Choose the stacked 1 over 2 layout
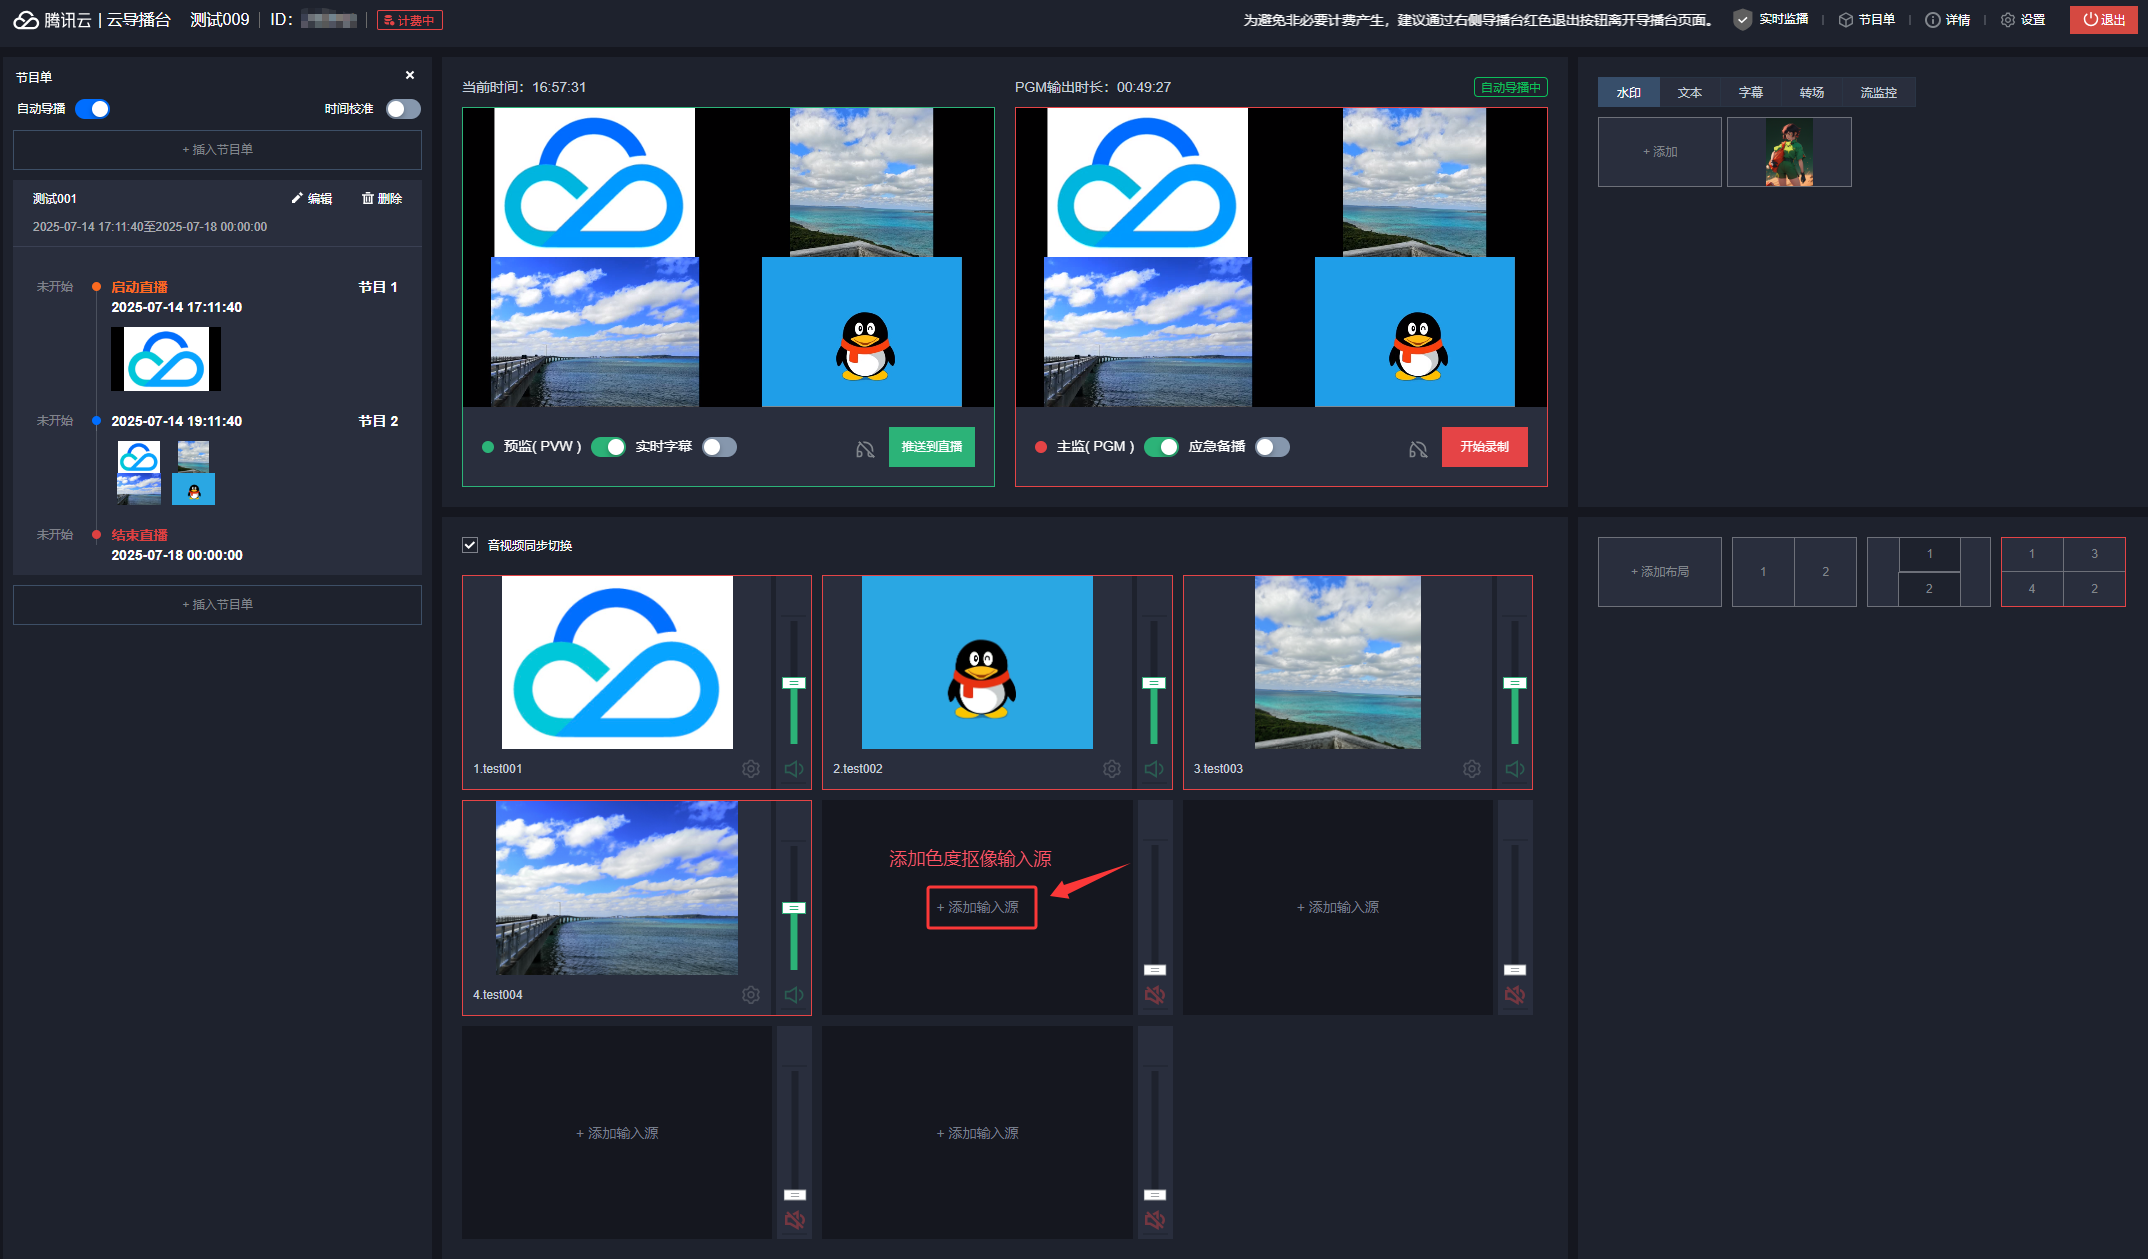This screenshot has height=1259, width=2148. [1929, 572]
